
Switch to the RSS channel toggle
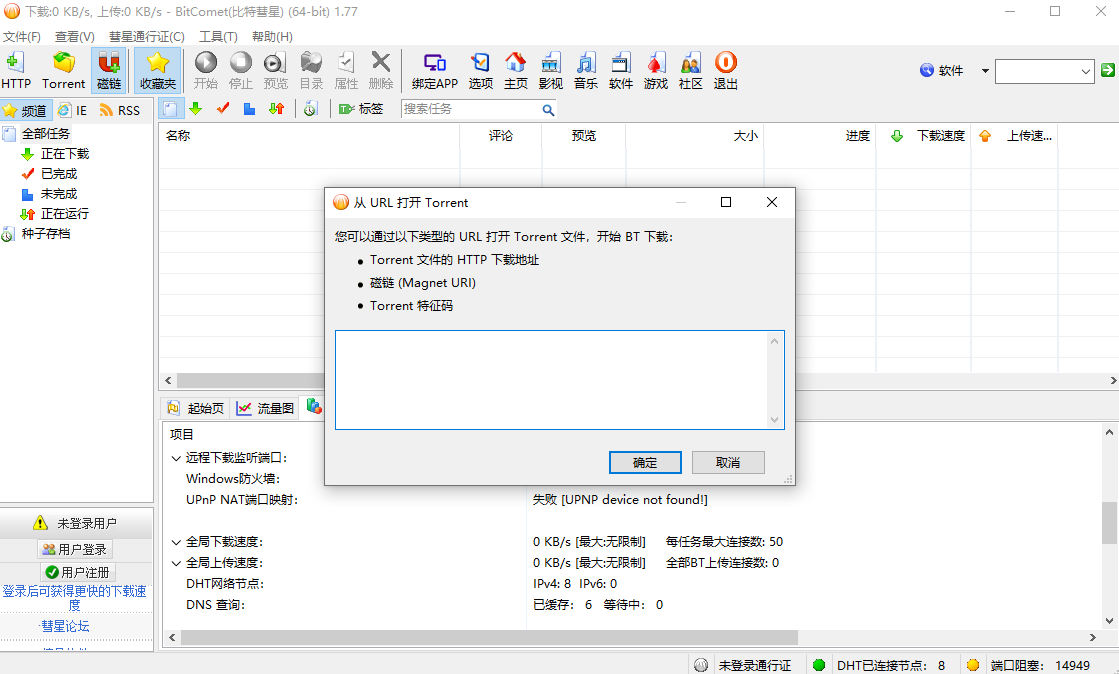(x=120, y=110)
